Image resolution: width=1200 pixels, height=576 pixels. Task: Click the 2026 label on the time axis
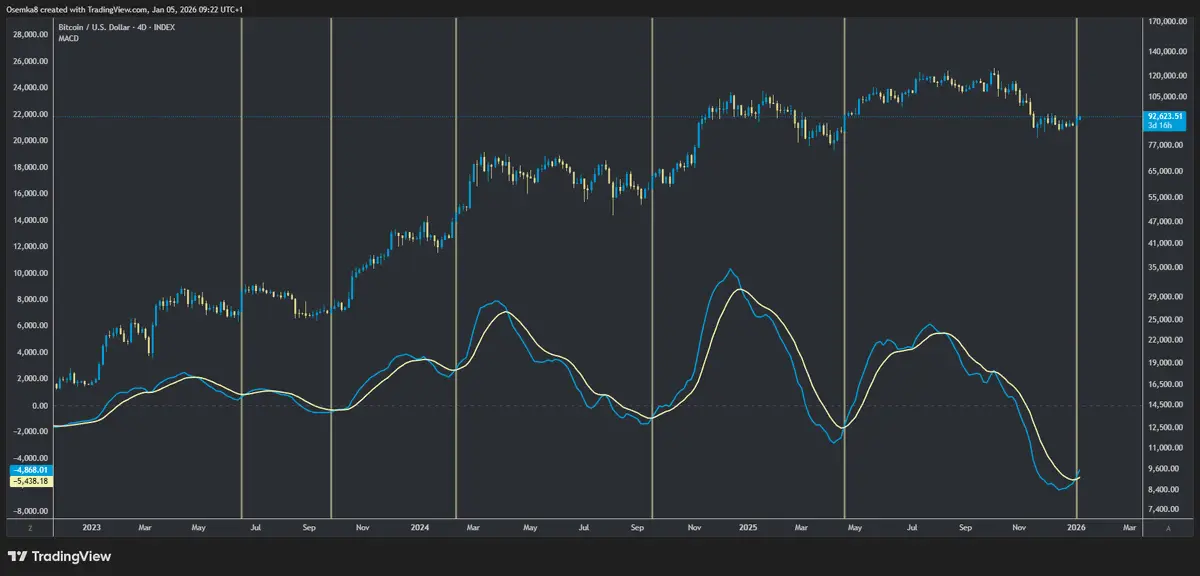pyautogui.click(x=1076, y=526)
